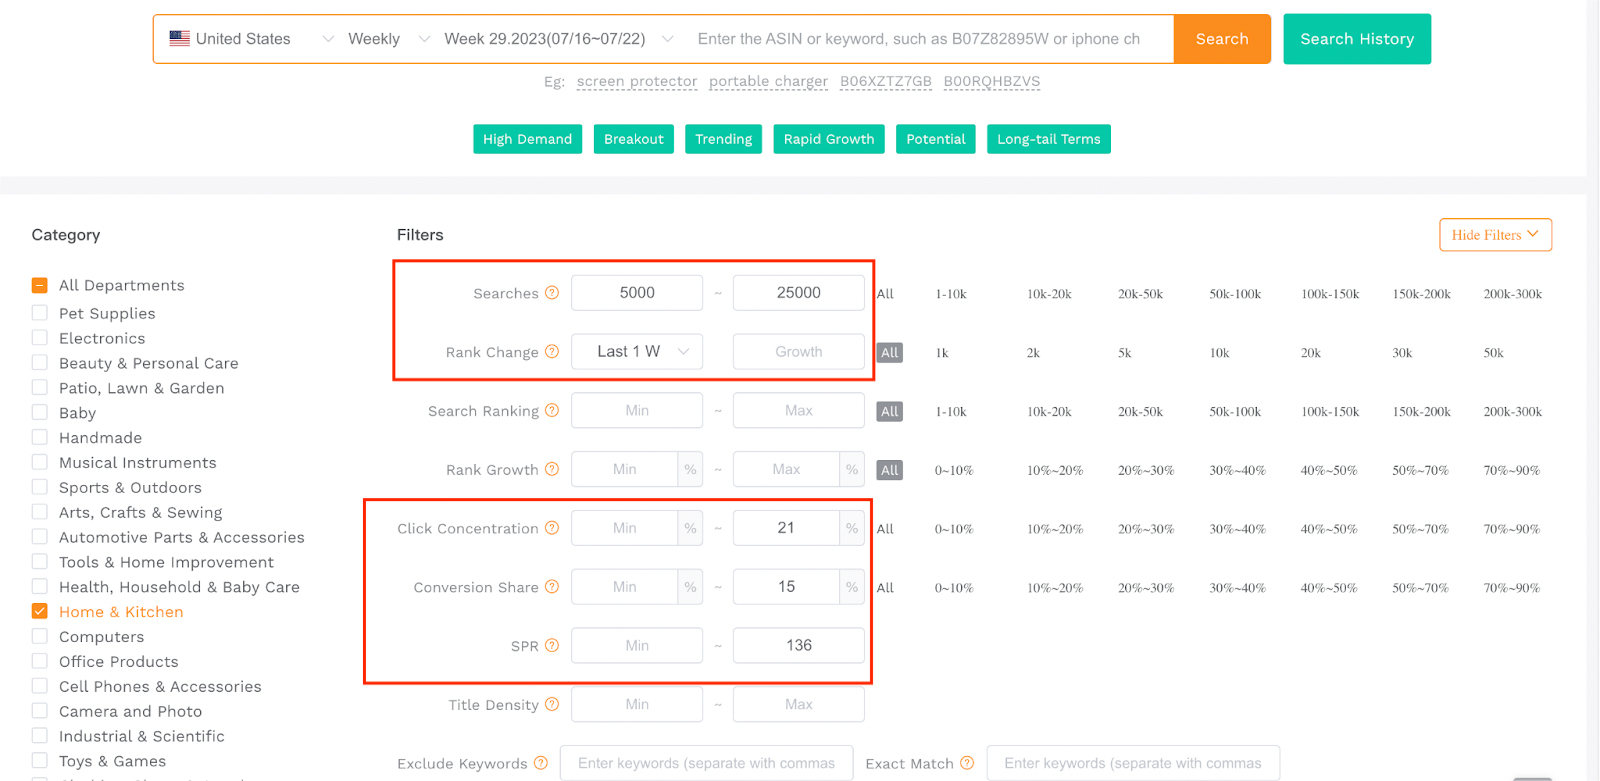Viewport: 1600px width, 781px height.
Task: Select the Breakout preset
Action: tap(633, 139)
